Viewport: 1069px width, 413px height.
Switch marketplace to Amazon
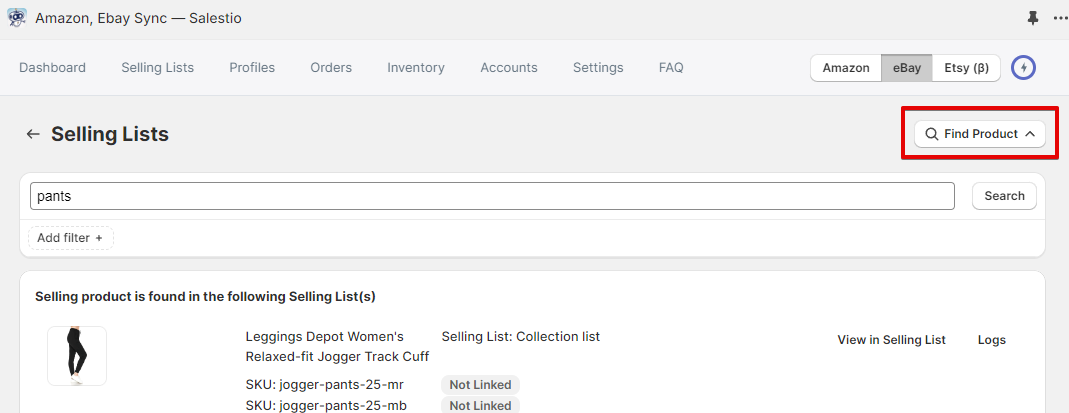(x=846, y=68)
